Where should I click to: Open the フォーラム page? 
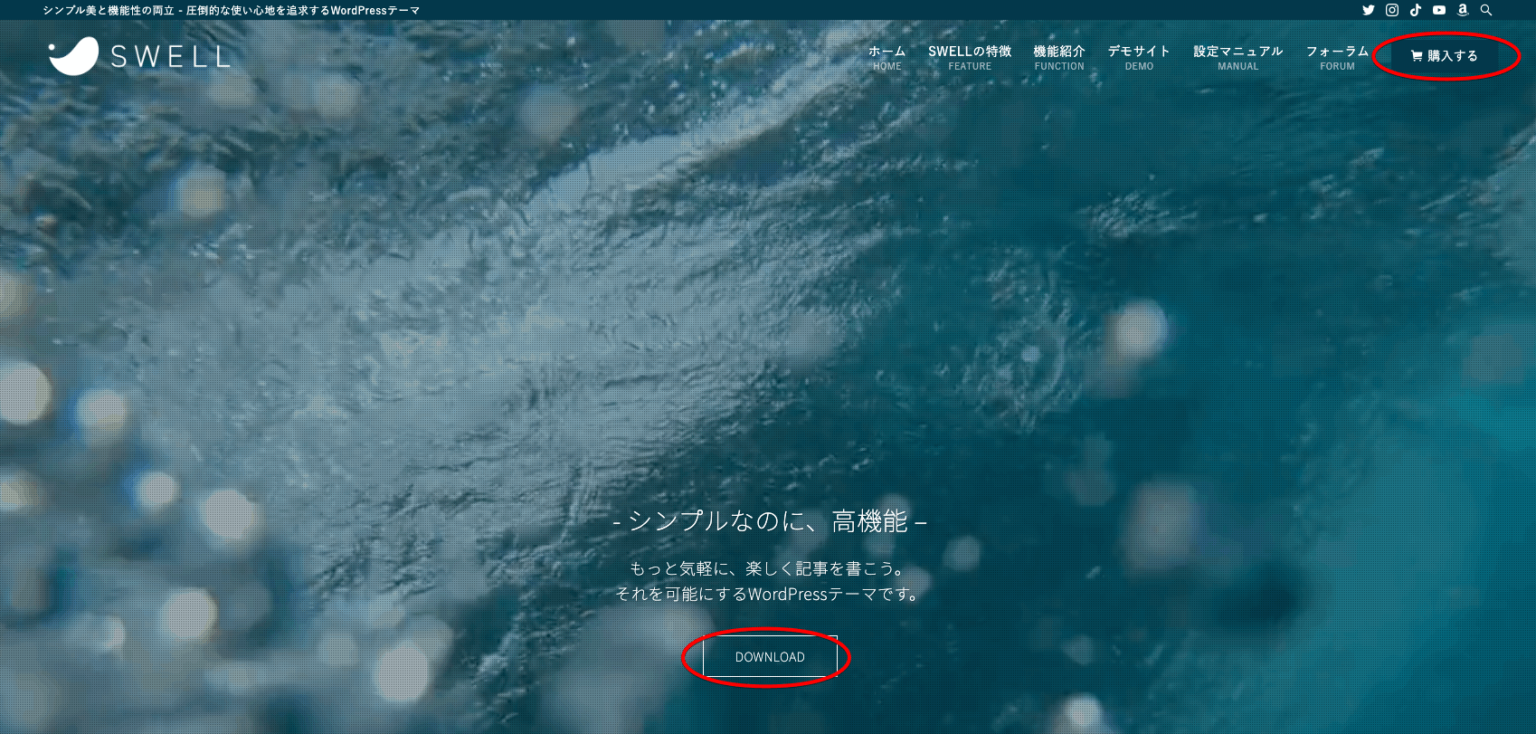point(1337,55)
